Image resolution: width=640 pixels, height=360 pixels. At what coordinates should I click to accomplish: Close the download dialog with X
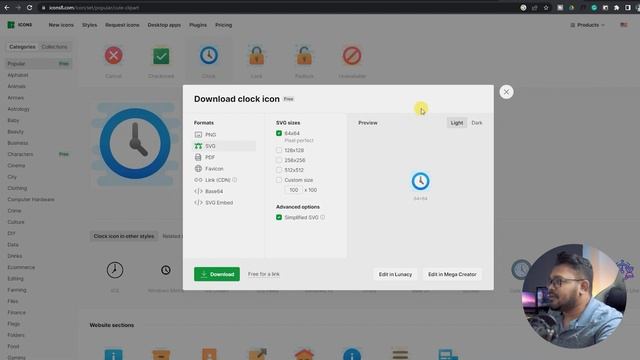pos(506,92)
